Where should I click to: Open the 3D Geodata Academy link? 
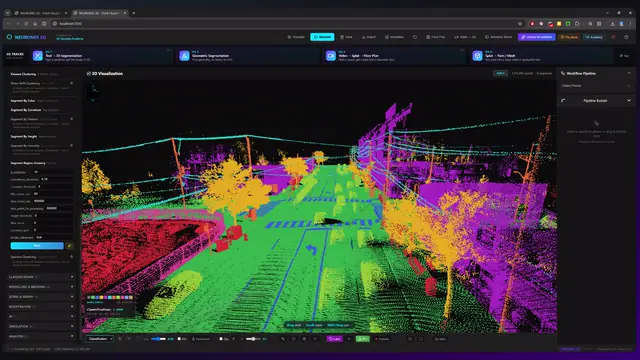(70, 39)
